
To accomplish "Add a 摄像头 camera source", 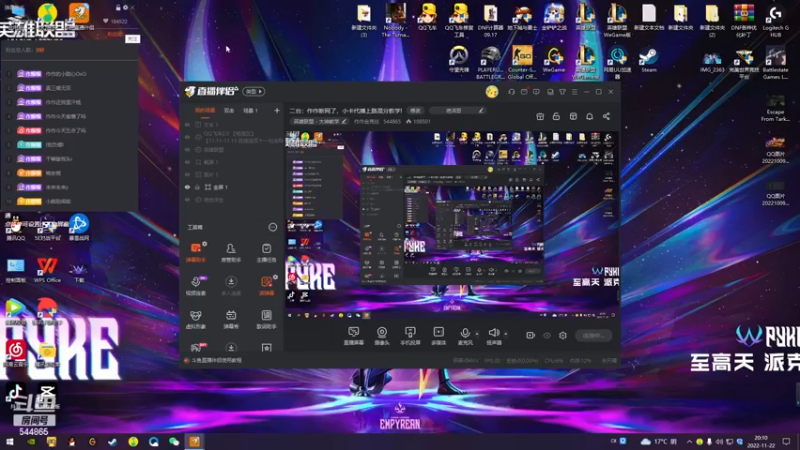I will (382, 336).
